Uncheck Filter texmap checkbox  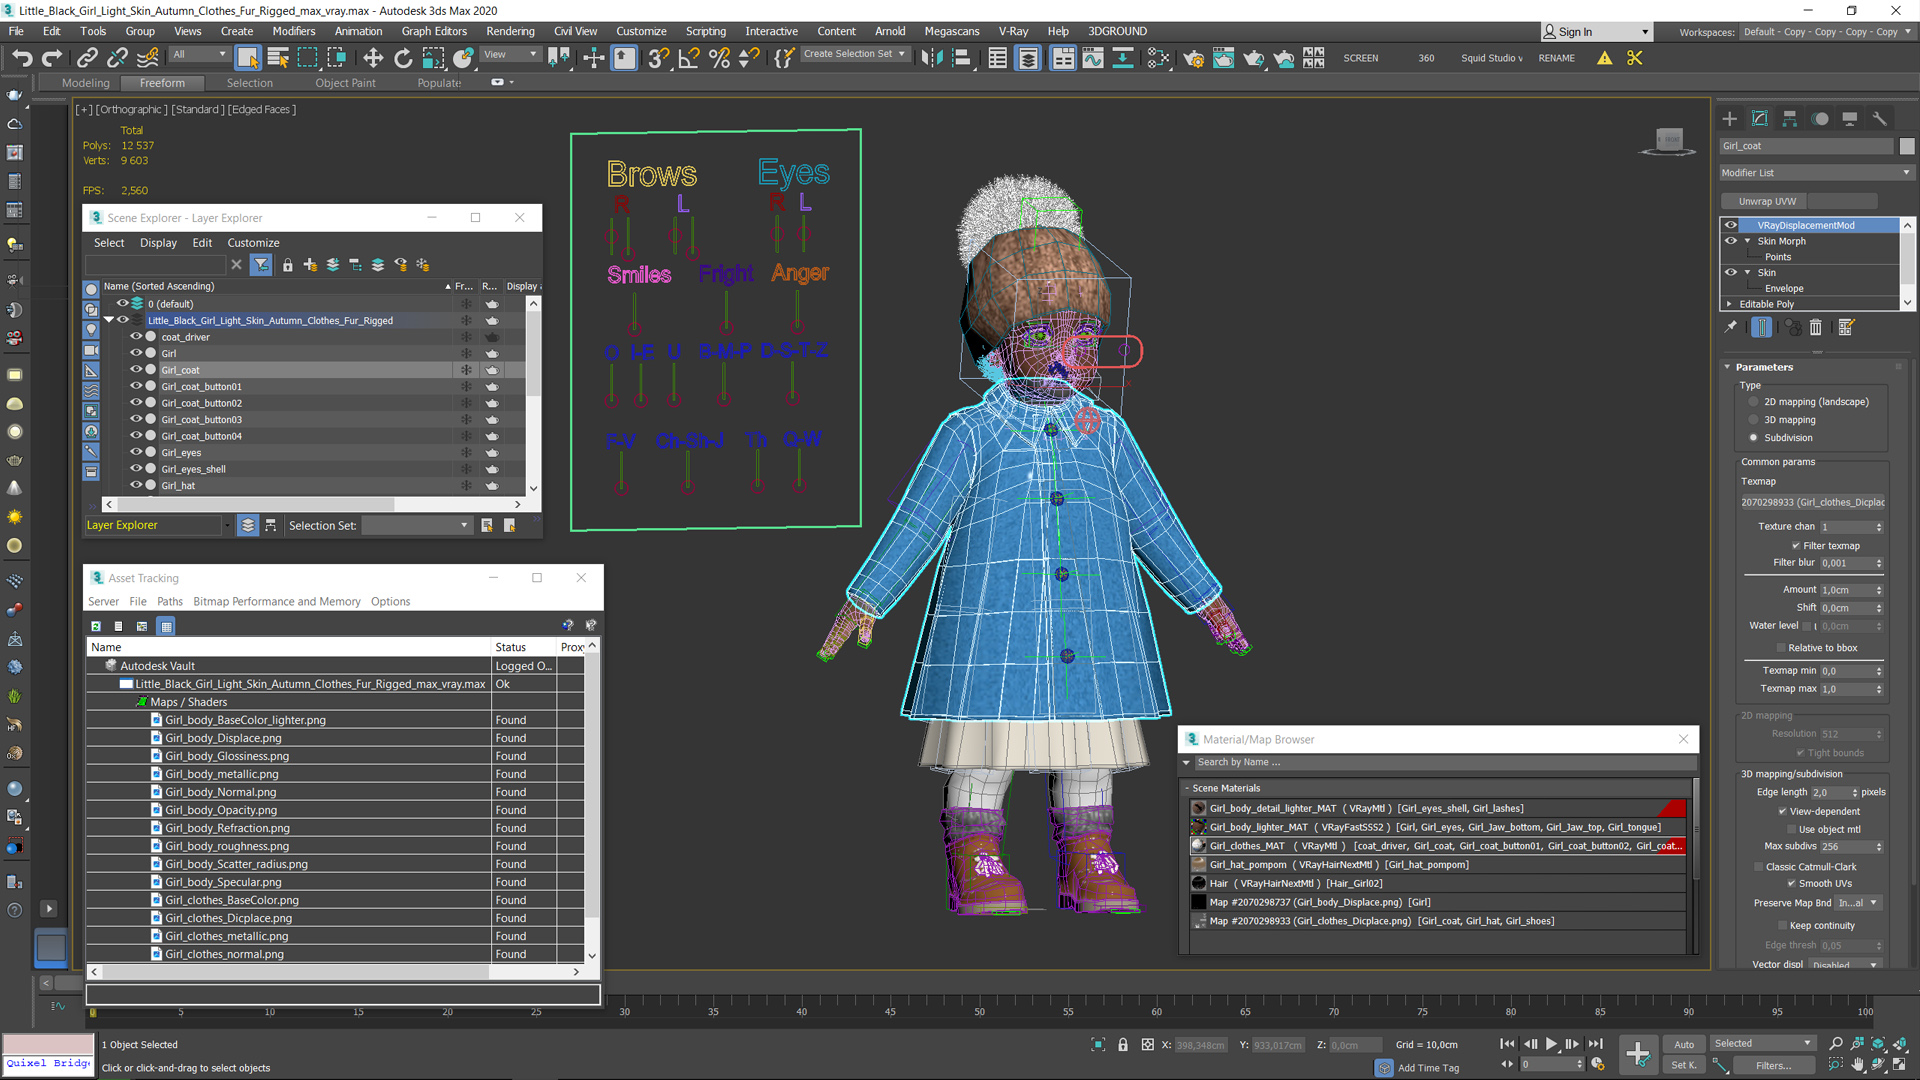pos(1796,546)
